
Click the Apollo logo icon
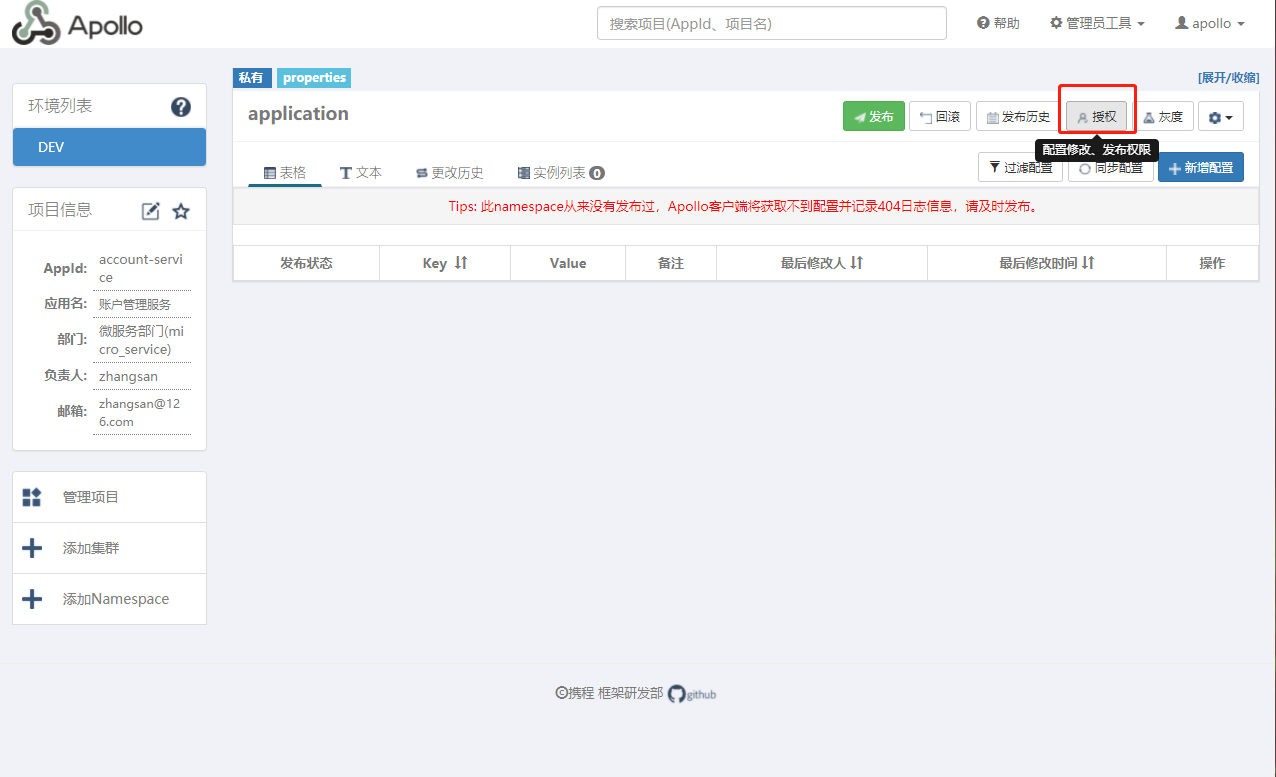(x=36, y=24)
